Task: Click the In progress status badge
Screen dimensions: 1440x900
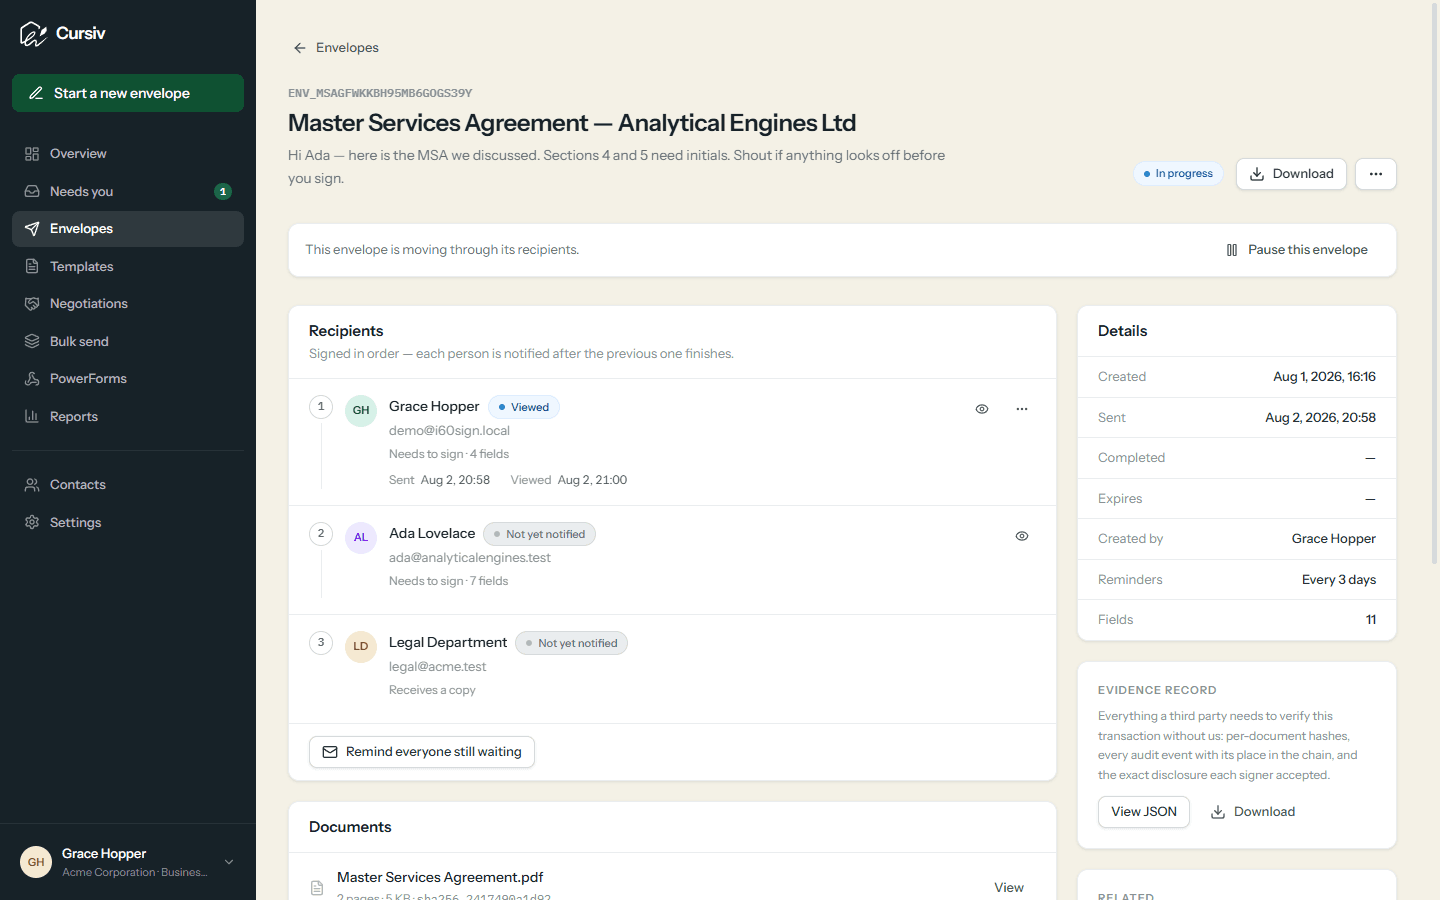Action: point(1178,174)
